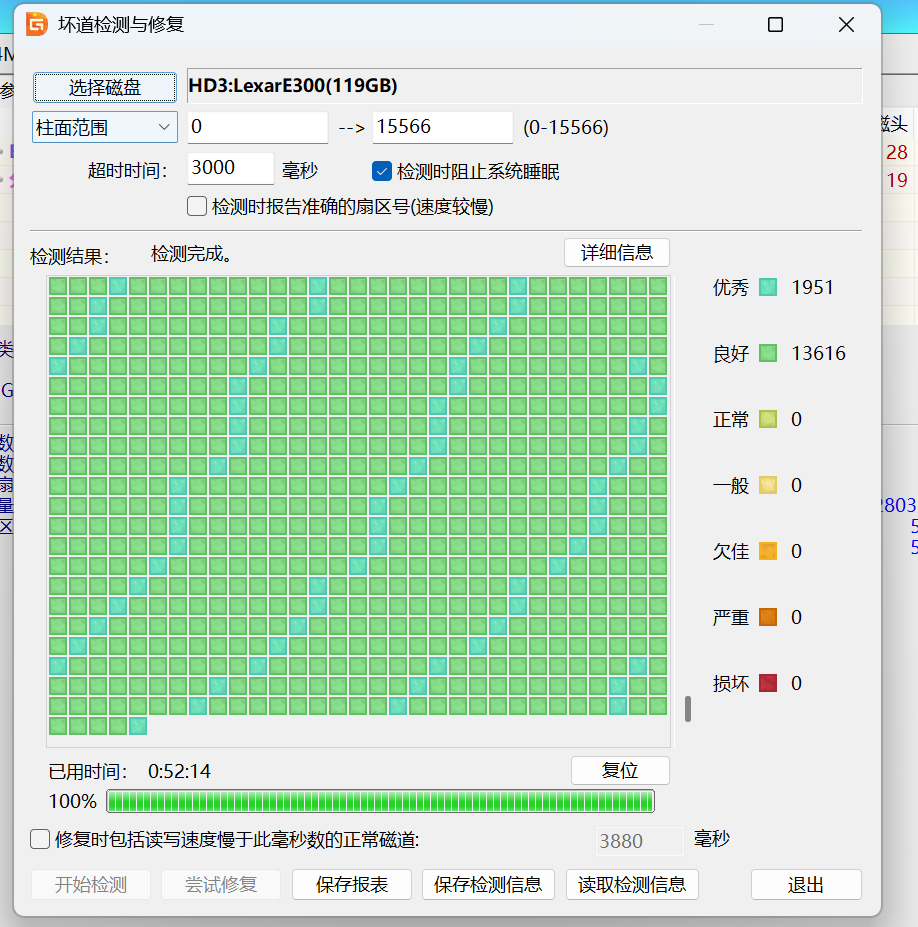918x927 pixels.
Task: Click the orange 欠佳 legend square
Action: coord(772,551)
